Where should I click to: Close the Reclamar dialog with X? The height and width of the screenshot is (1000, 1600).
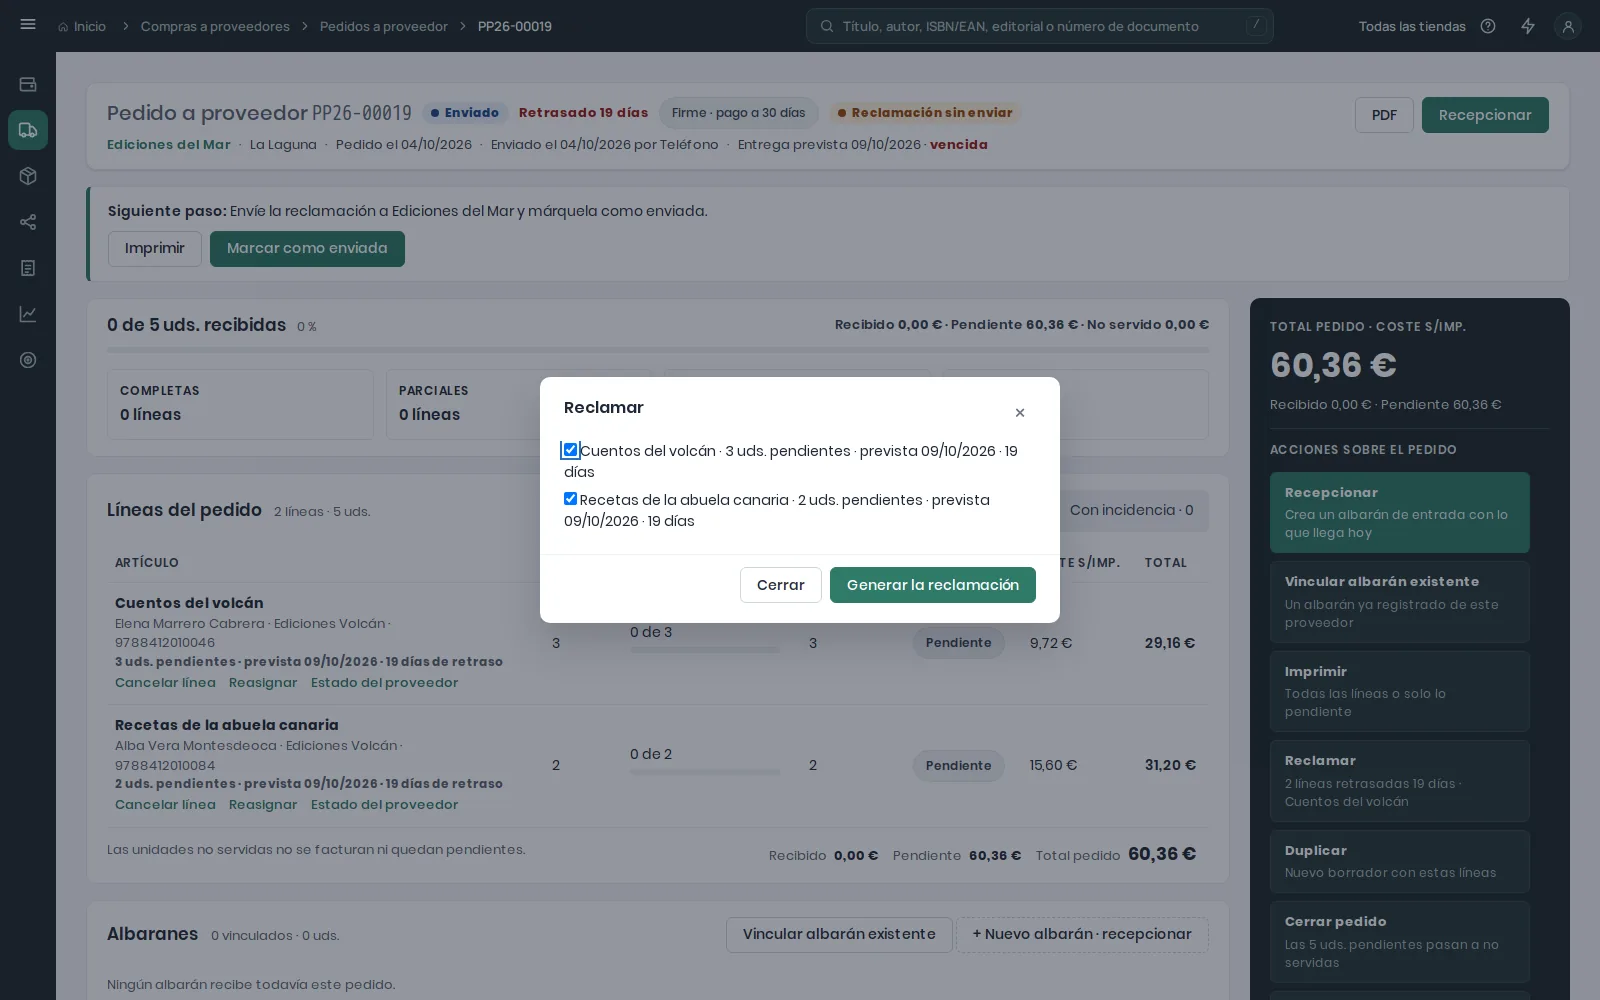click(1020, 412)
